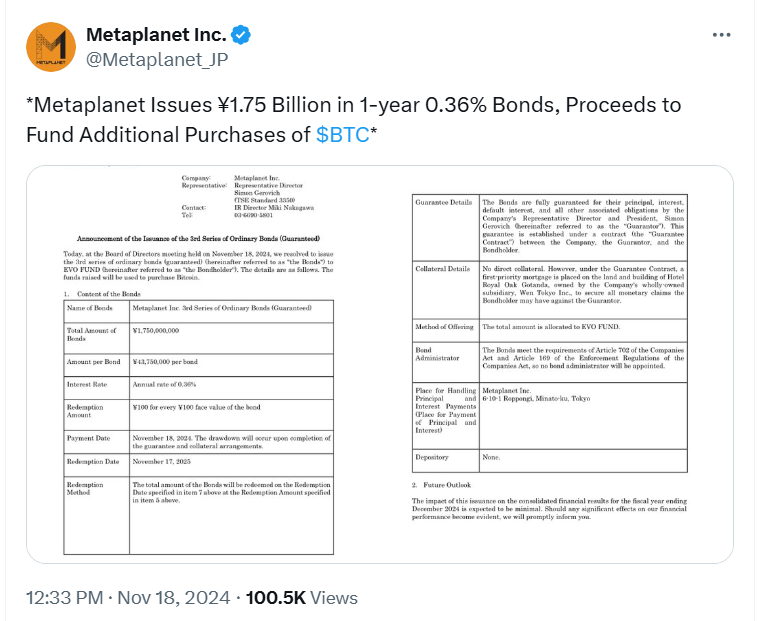This screenshot has height=621, width=760.
Task: View the 100.5K Views analytics
Action: (301, 598)
